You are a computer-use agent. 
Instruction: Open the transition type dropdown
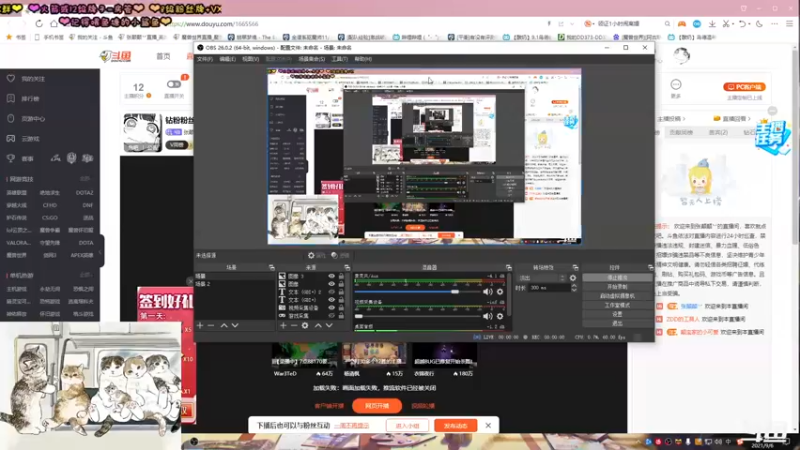pos(541,278)
